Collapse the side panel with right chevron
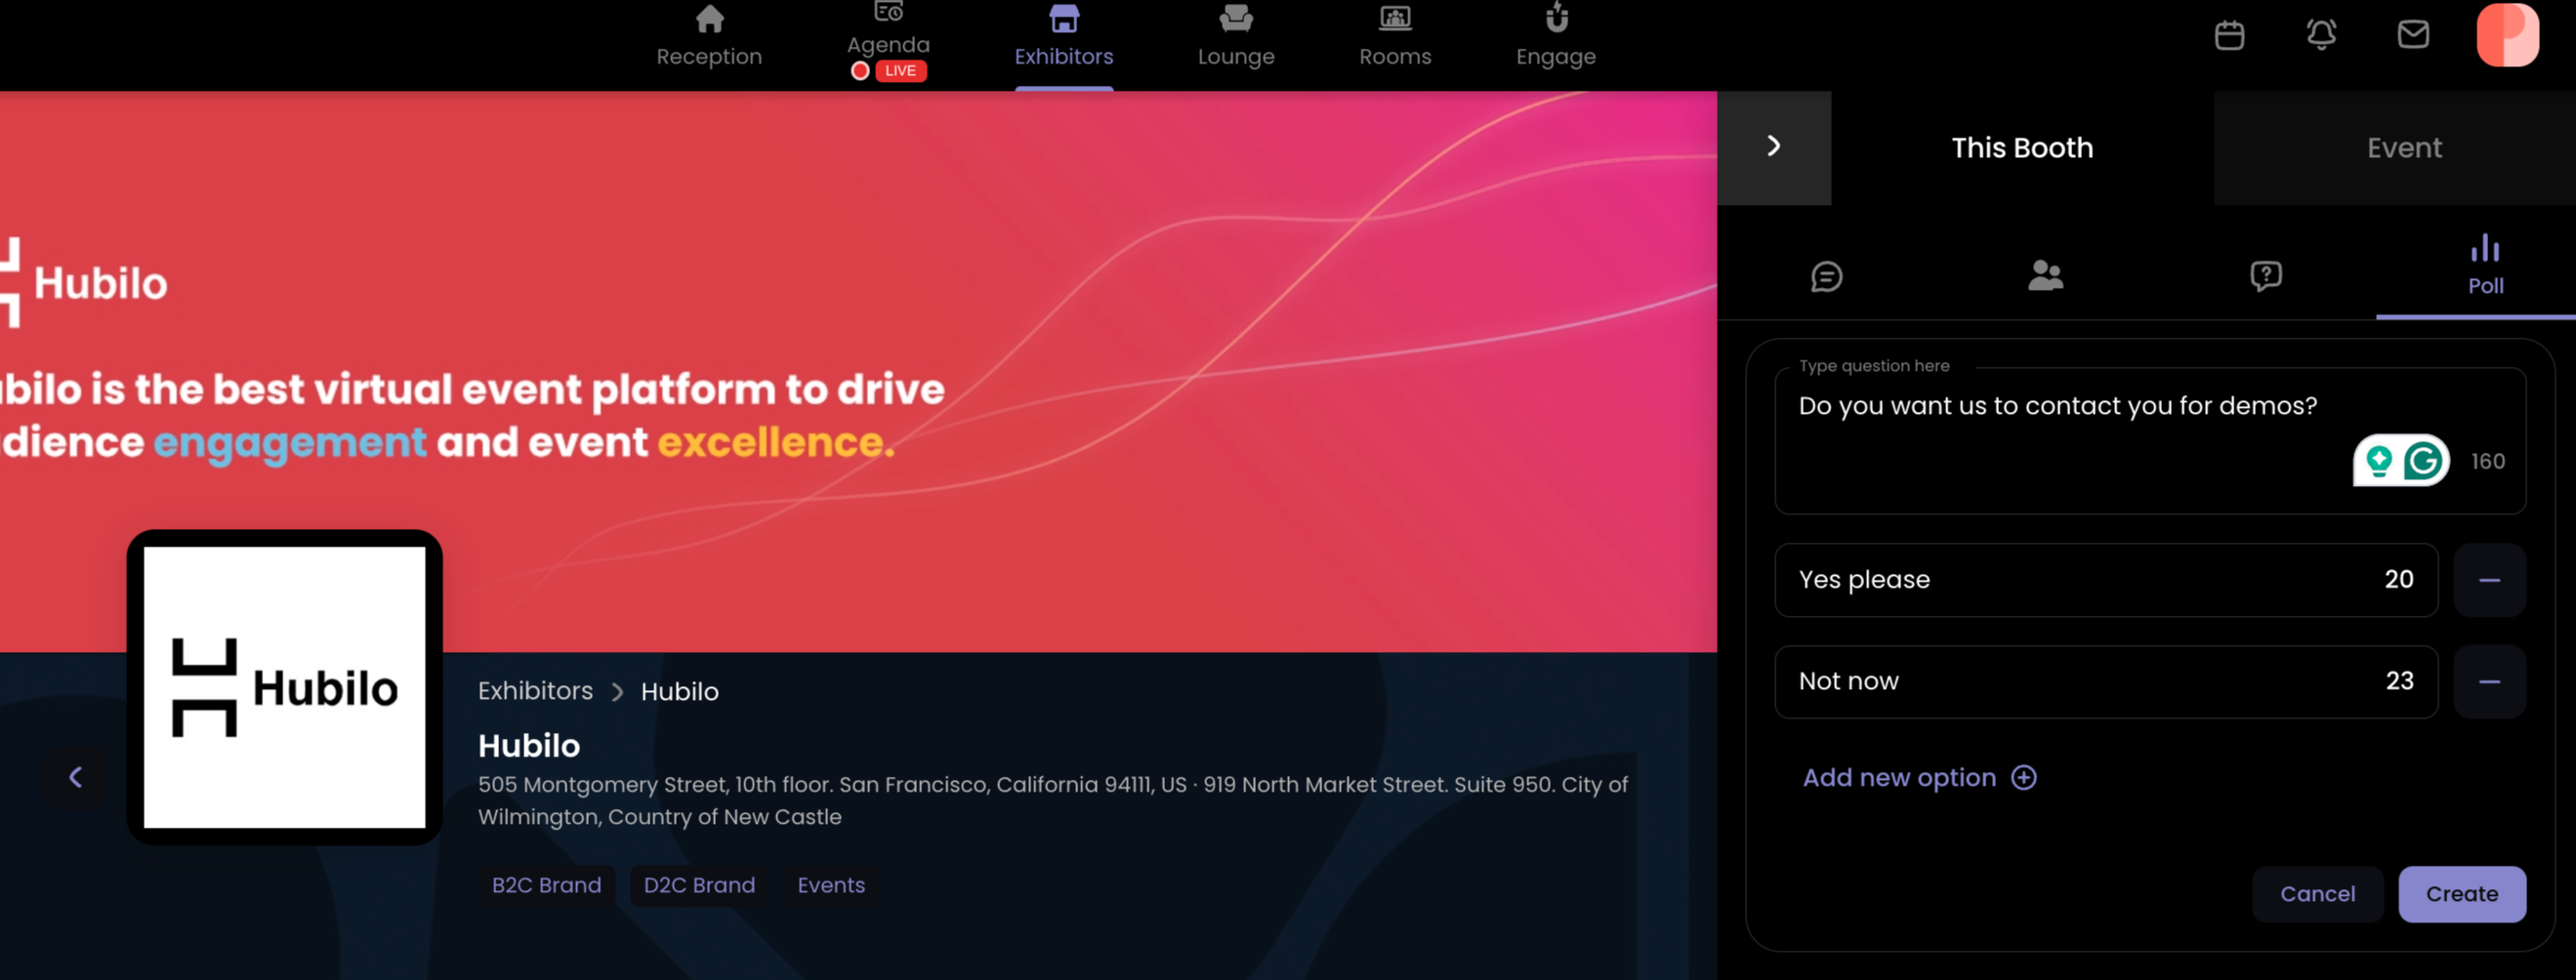Image resolution: width=2576 pixels, height=980 pixels. pyautogui.click(x=1774, y=147)
